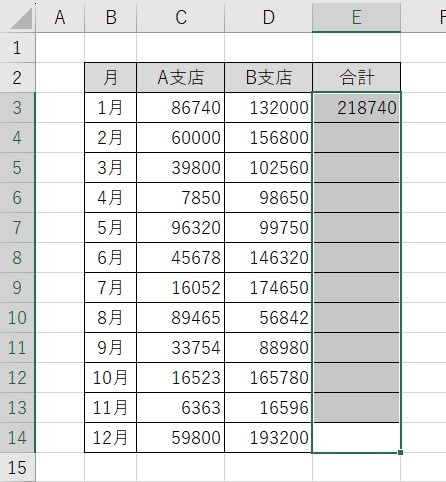Click the fill handle of the selection
This screenshot has width=446, height=482.
[x=400, y=452]
